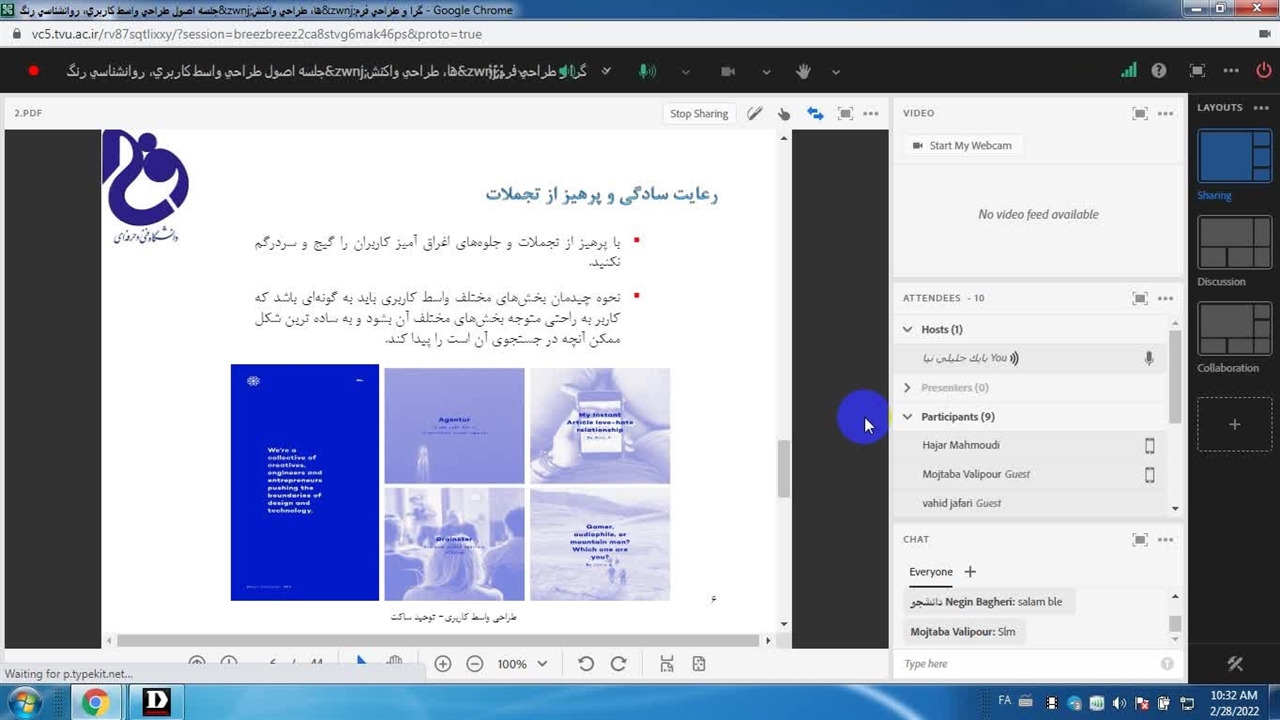Rotate the PDF page clockwise

[618, 664]
